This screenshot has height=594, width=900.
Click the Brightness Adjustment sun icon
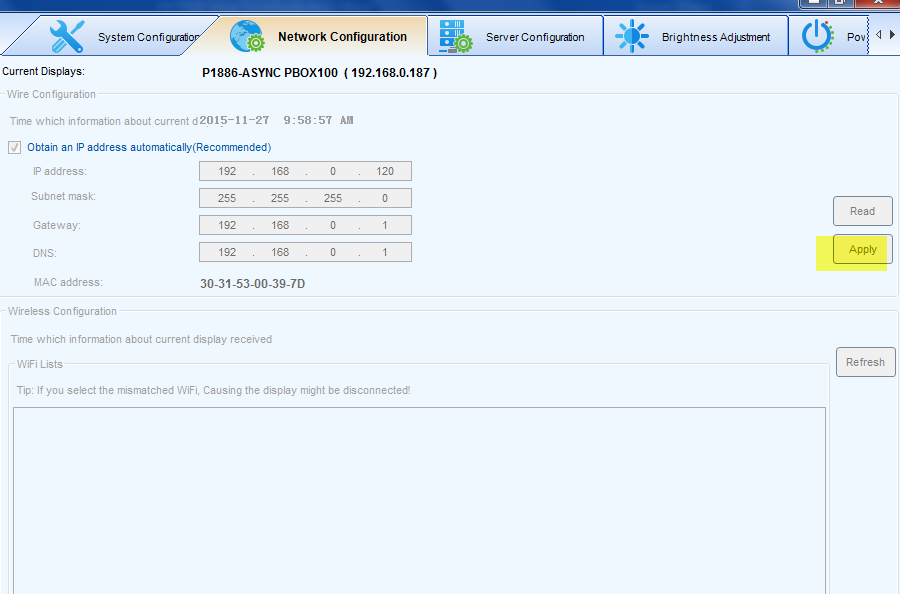point(632,37)
